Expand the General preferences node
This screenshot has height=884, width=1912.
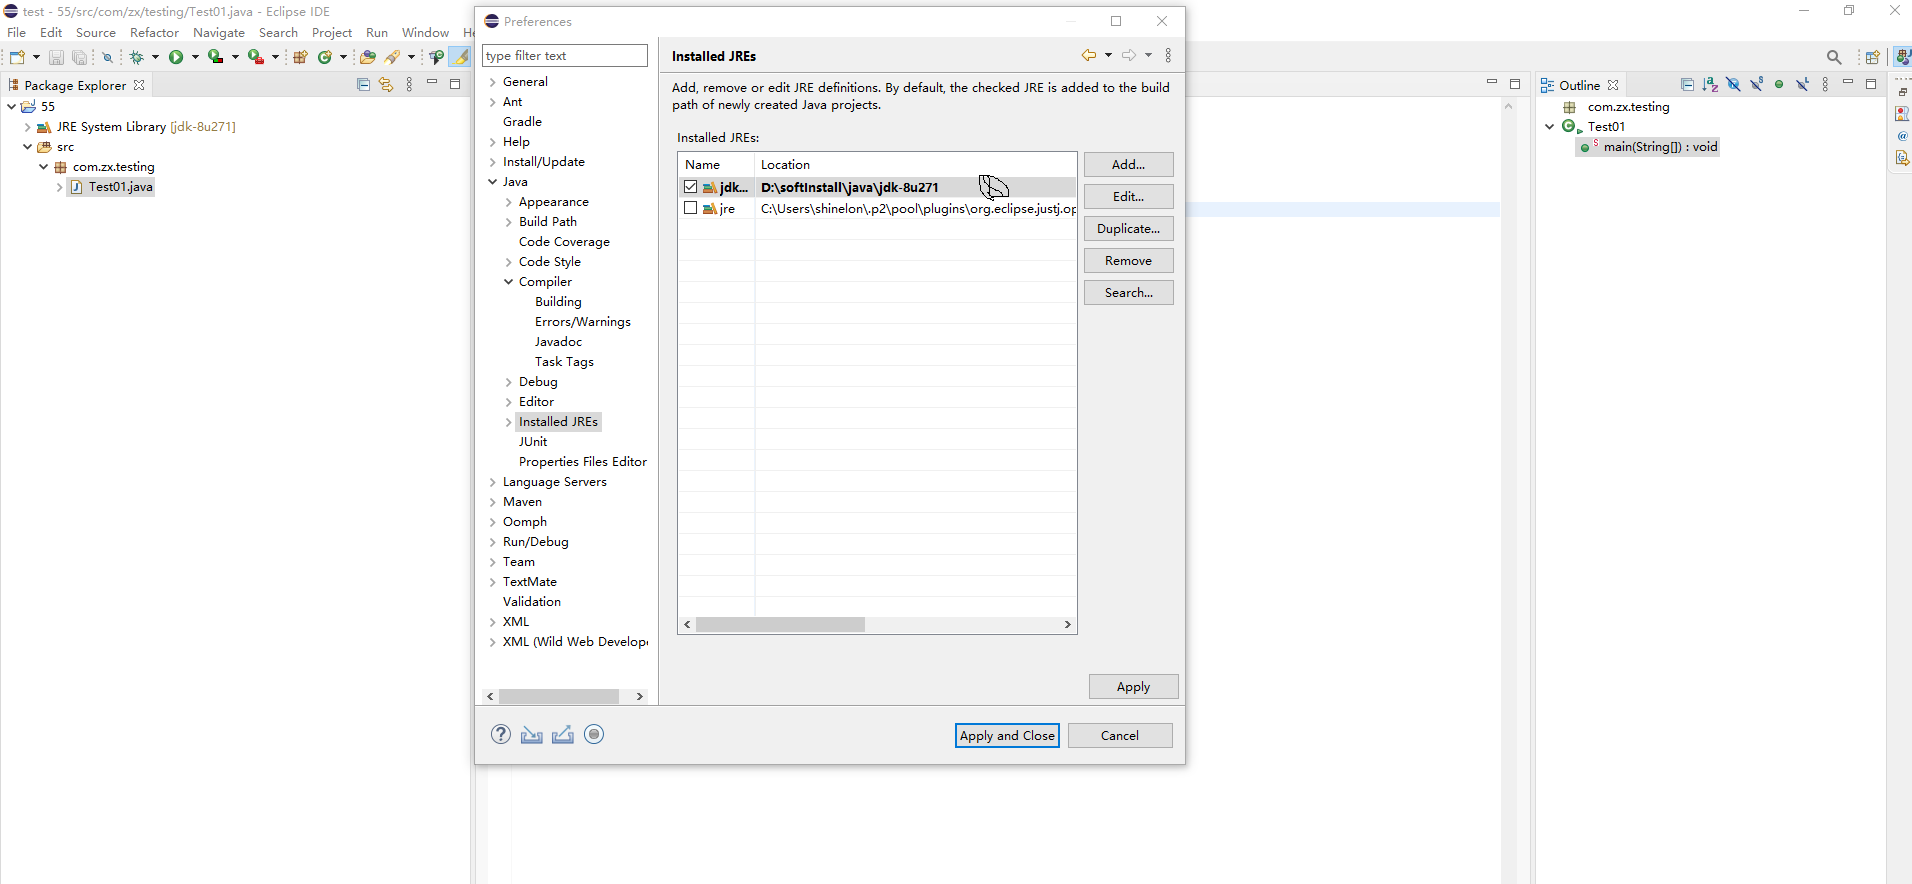point(493,82)
